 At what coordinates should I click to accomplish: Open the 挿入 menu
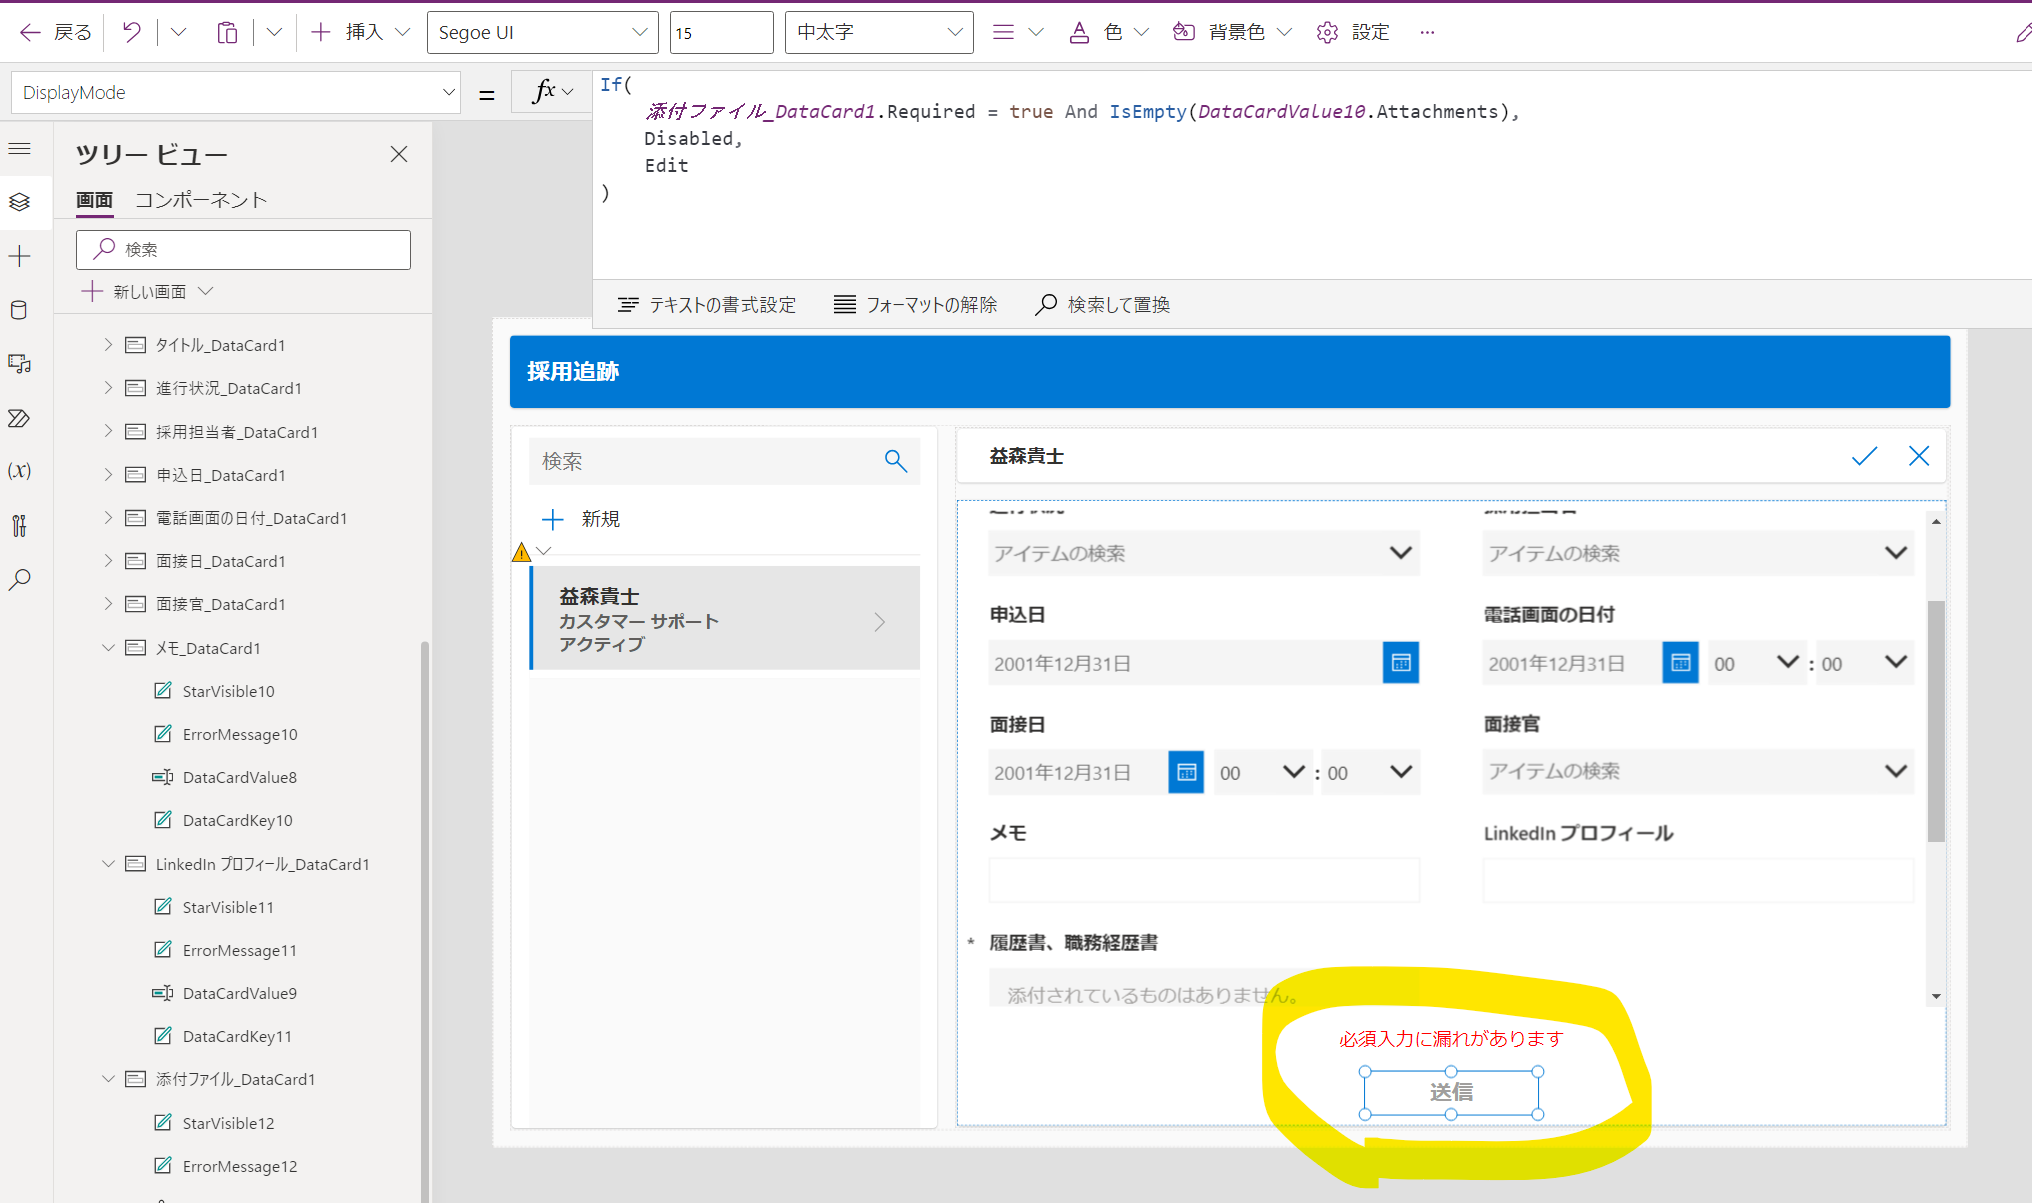pos(362,32)
